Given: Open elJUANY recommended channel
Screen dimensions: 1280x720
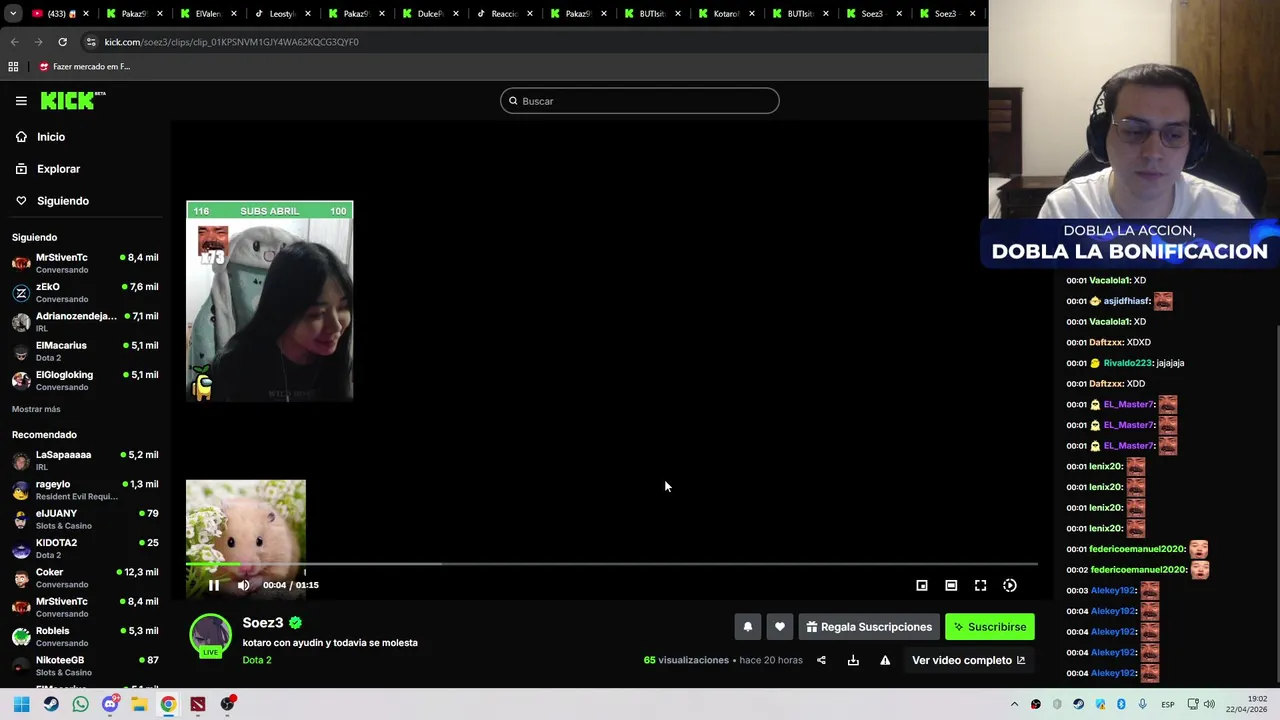Looking at the screenshot, I should 85,519.
